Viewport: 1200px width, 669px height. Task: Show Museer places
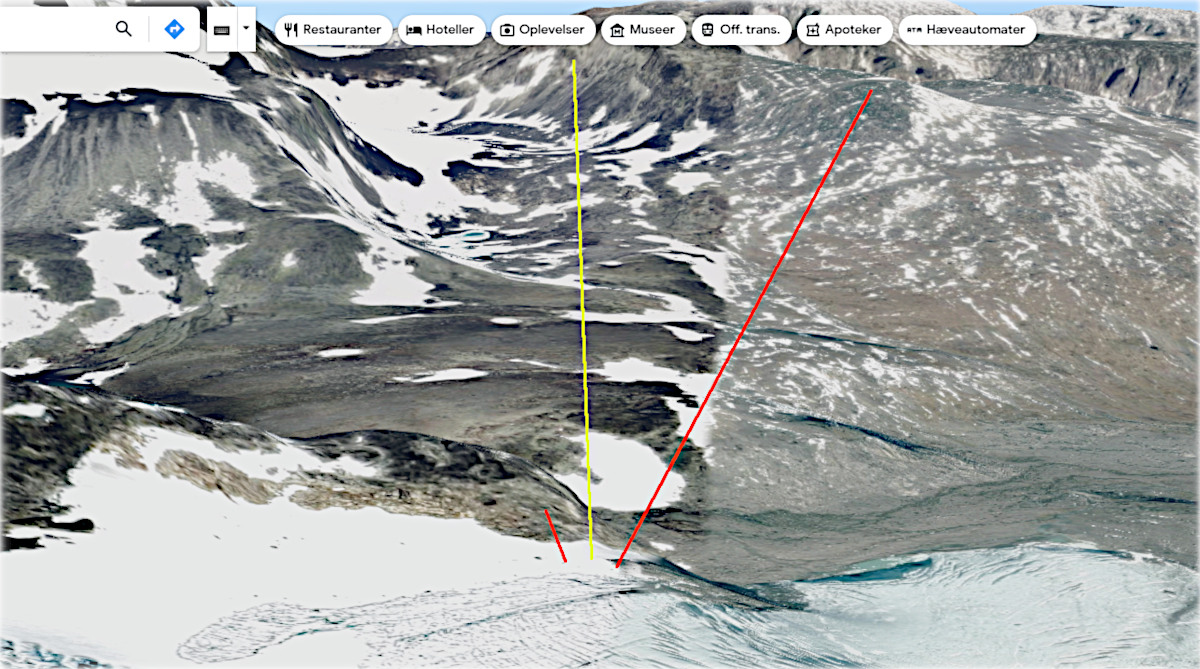click(x=643, y=30)
